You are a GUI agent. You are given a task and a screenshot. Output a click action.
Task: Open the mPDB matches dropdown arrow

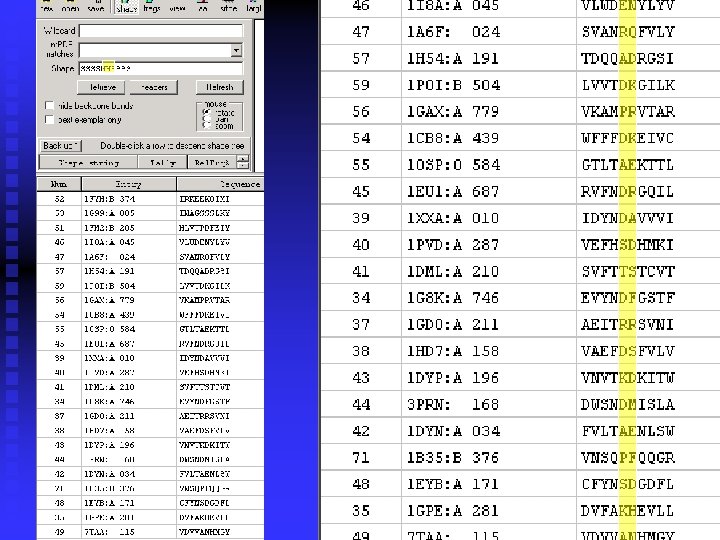pyautogui.click(x=236, y=50)
